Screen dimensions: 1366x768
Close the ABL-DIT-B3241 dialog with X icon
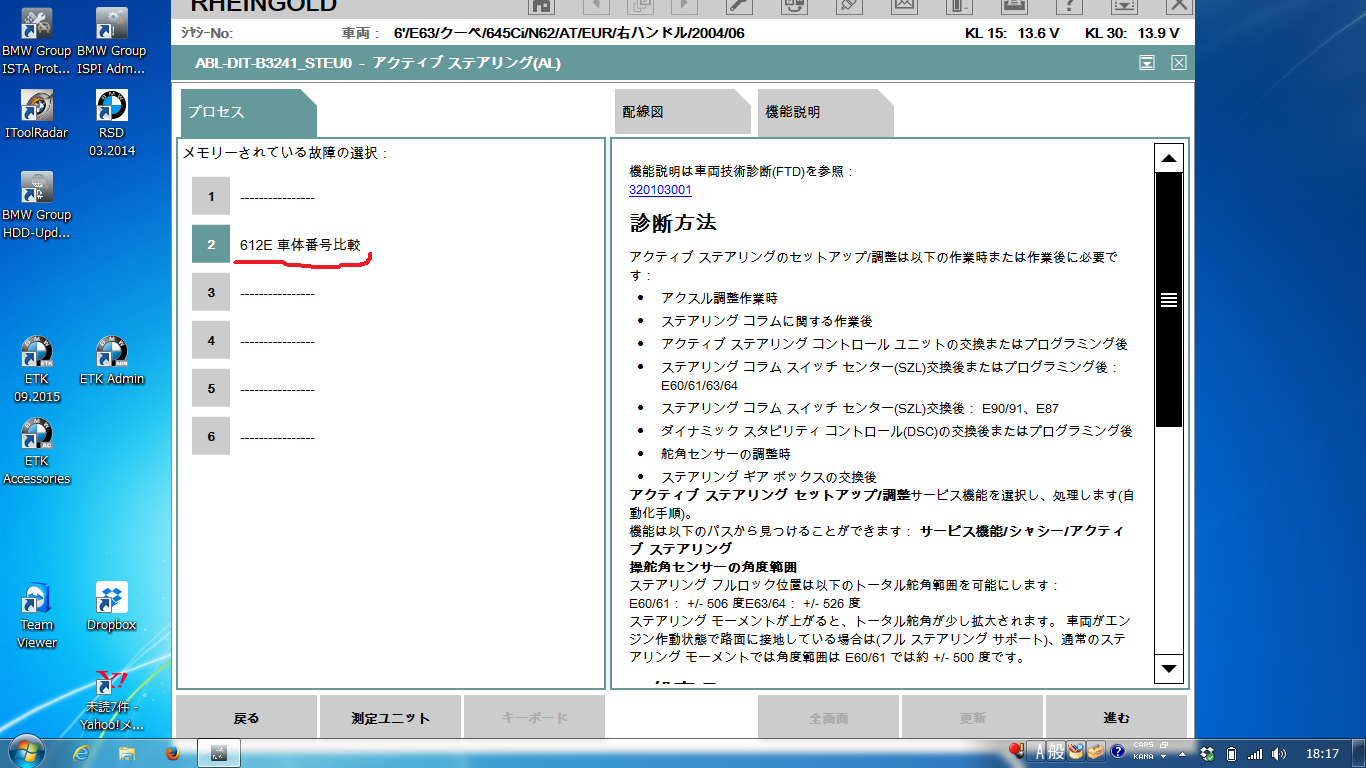1179,63
